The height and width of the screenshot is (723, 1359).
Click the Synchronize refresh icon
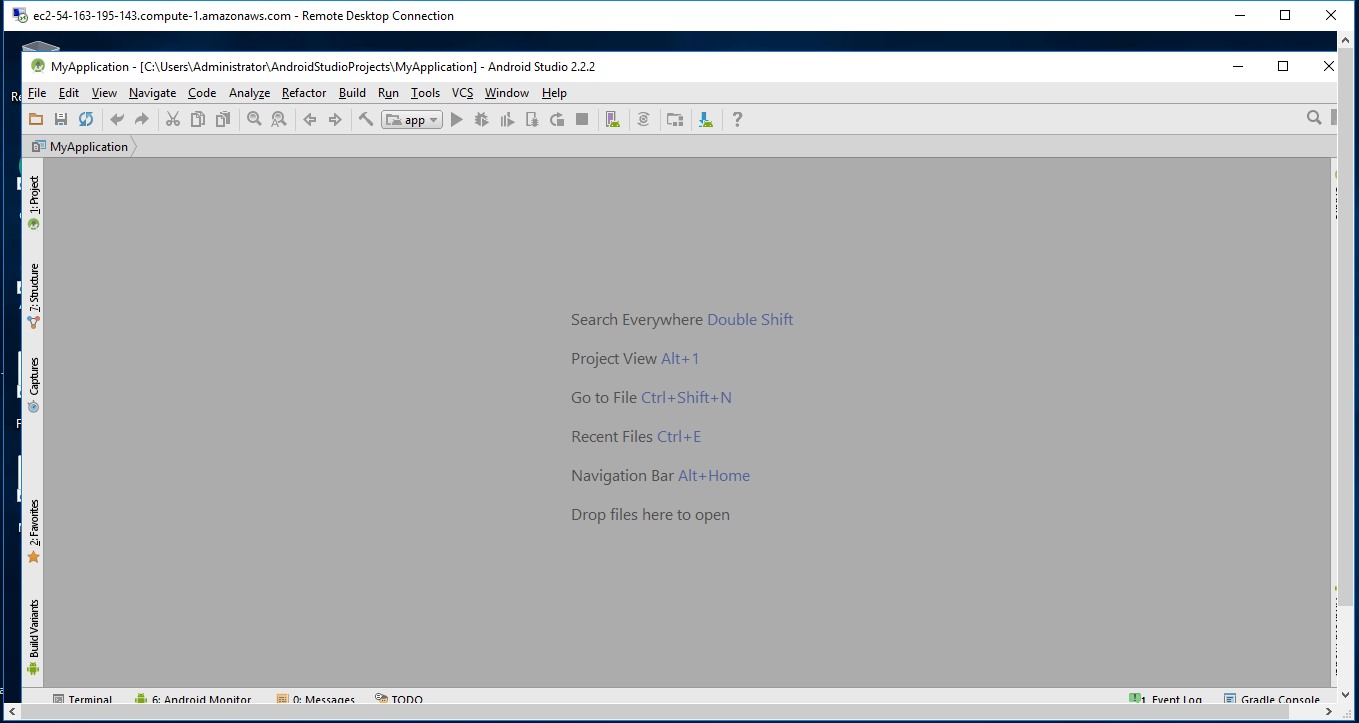[x=86, y=119]
